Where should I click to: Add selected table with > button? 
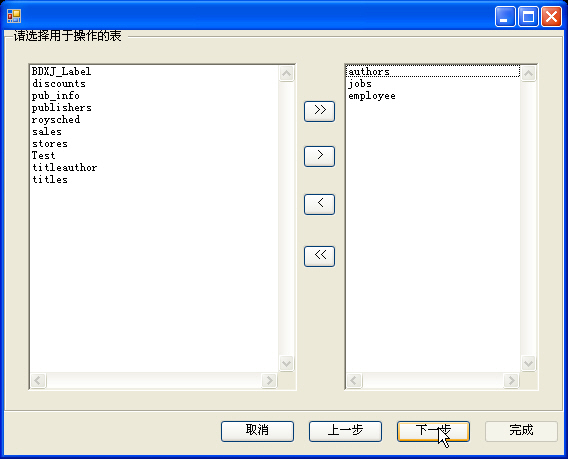point(319,157)
